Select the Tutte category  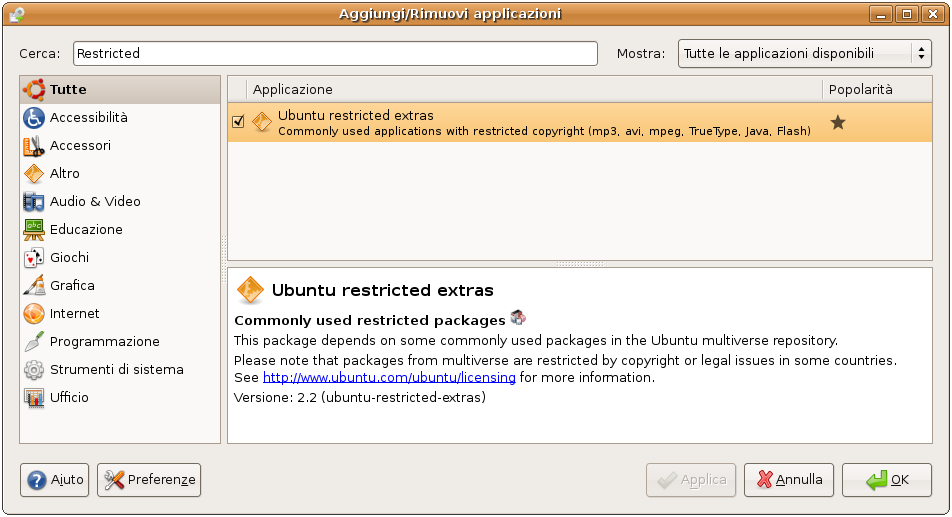[68, 90]
